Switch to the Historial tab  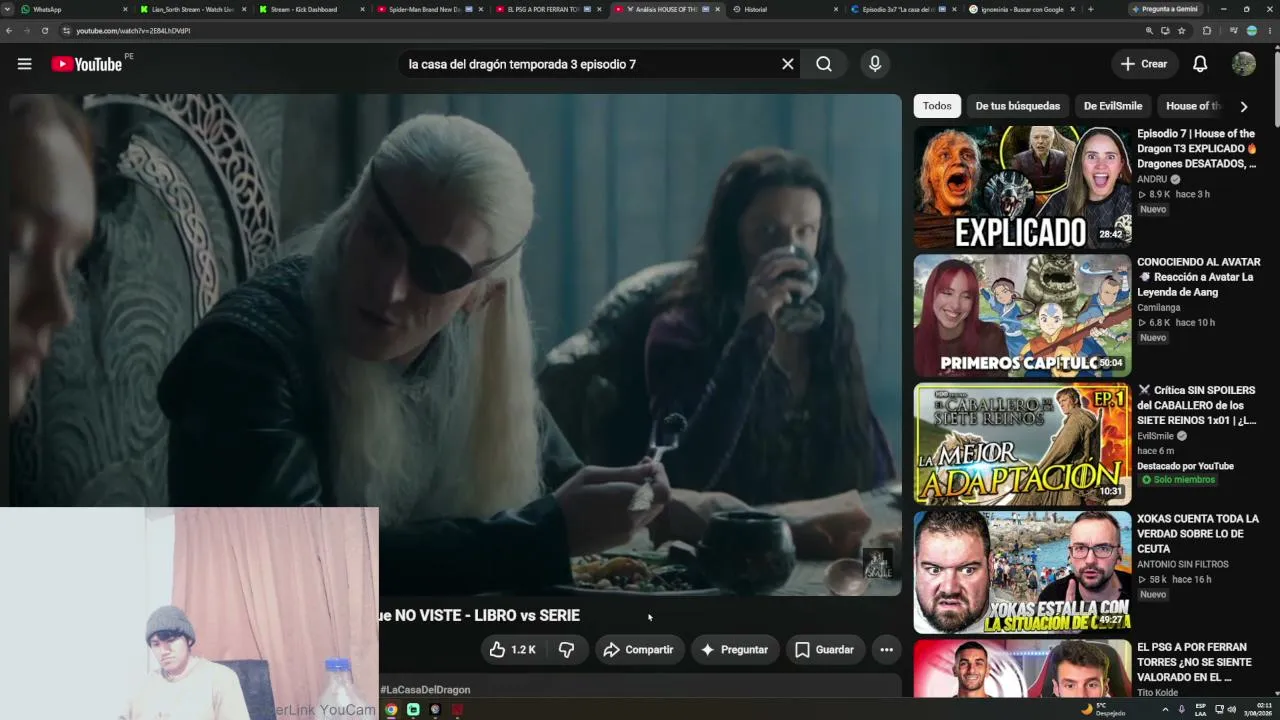(785, 9)
